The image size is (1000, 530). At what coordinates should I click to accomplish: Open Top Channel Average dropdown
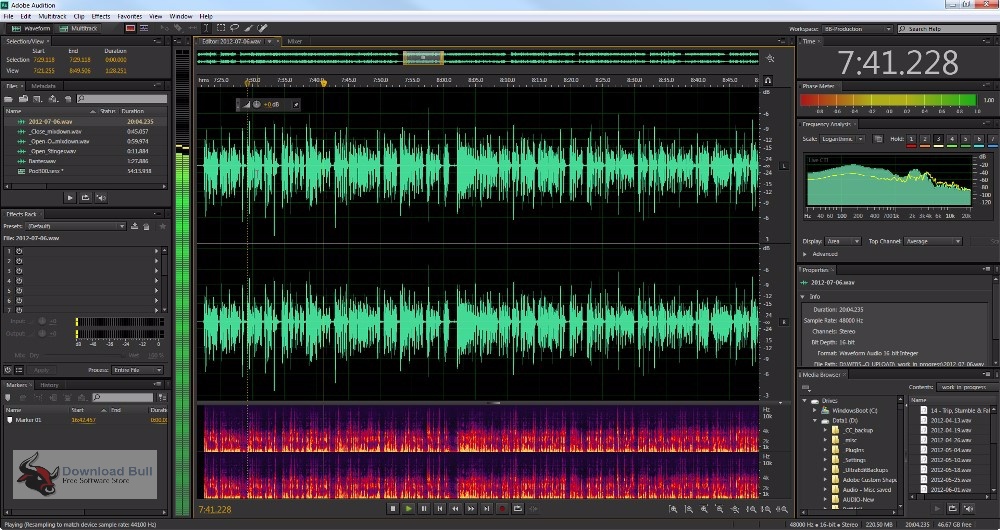point(932,242)
